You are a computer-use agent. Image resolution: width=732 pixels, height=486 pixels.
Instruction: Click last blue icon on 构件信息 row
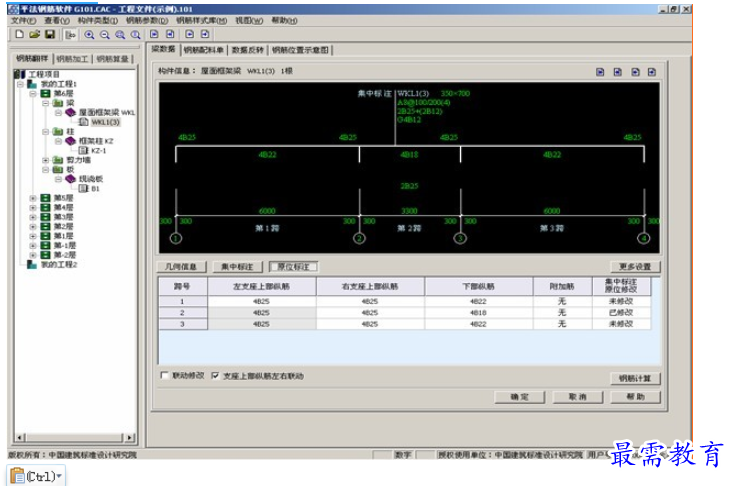(652, 72)
